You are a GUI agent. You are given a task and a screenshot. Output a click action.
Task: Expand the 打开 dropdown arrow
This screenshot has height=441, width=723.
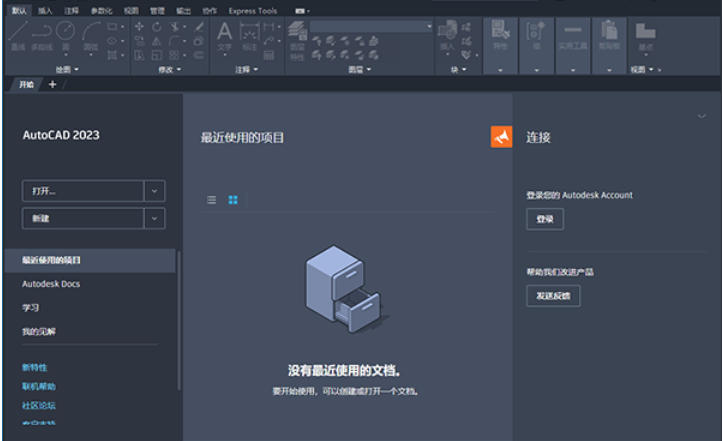[154, 191]
